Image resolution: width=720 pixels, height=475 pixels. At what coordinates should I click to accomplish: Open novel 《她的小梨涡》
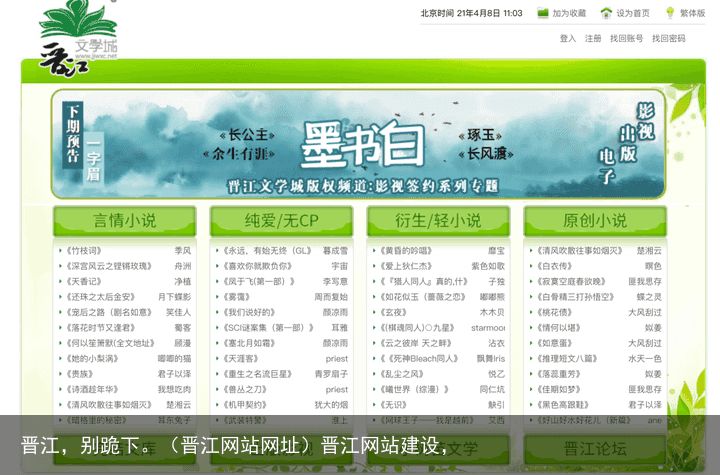(x=92, y=359)
